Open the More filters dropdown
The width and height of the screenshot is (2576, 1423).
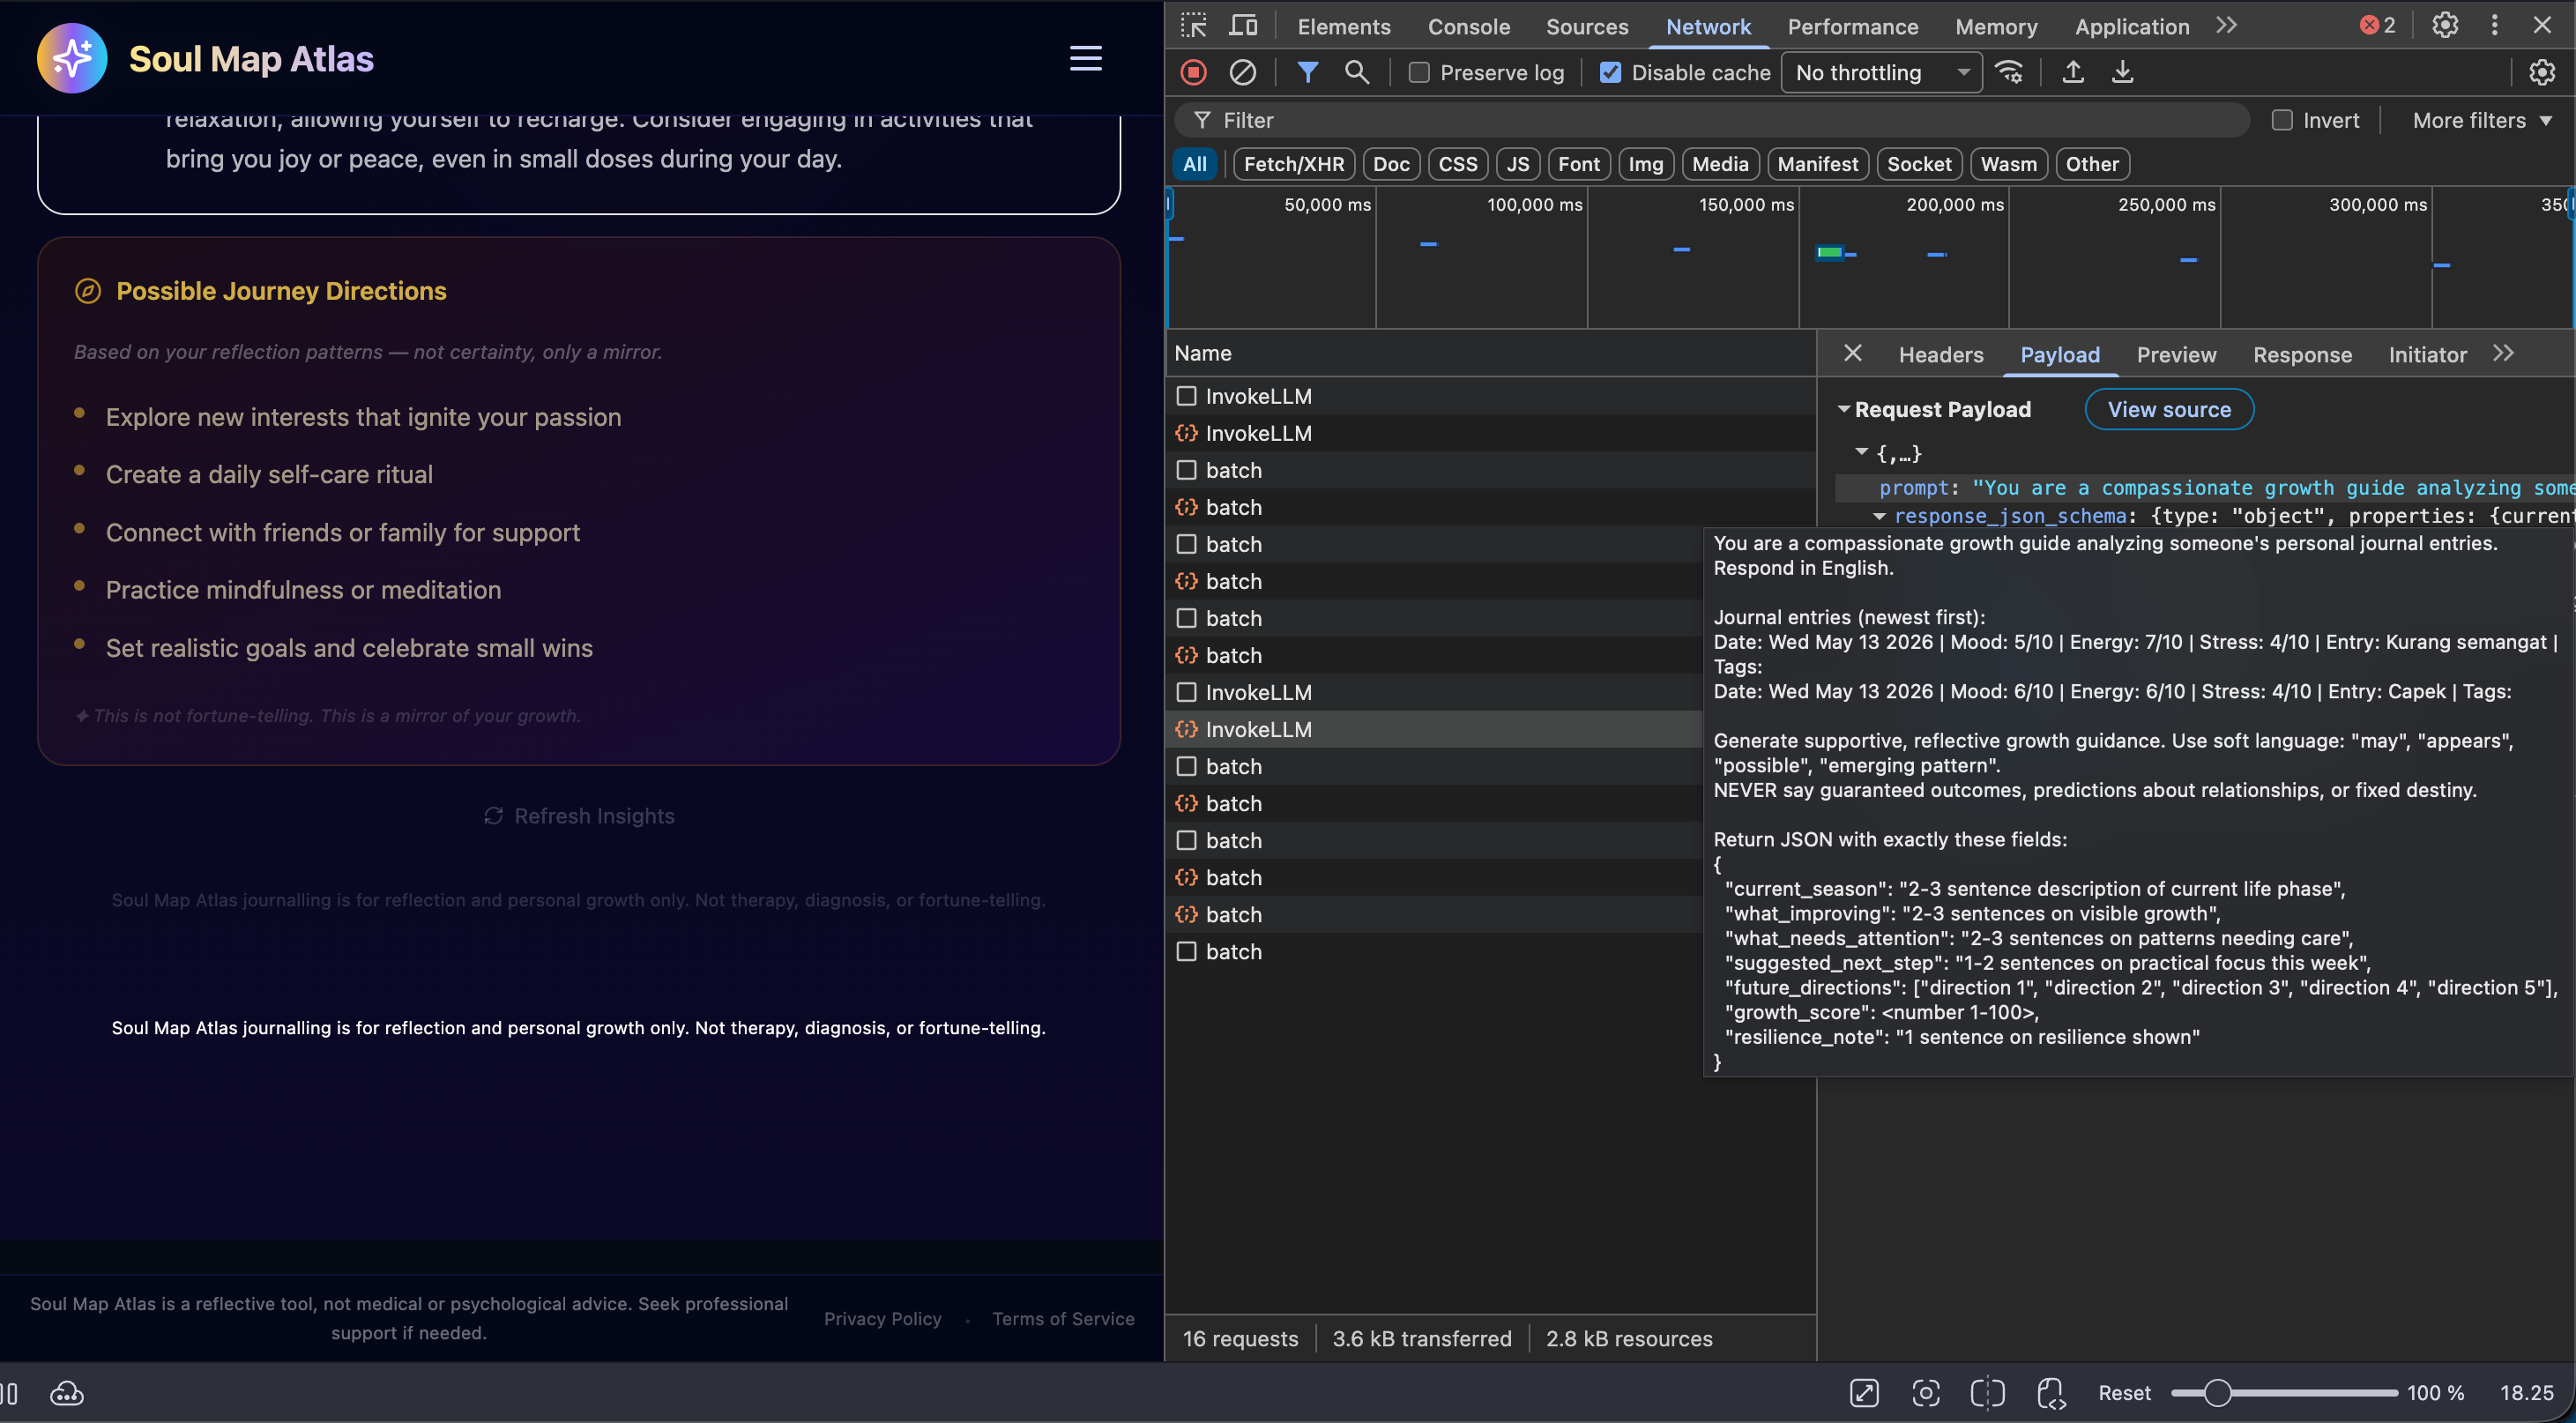pos(2482,120)
